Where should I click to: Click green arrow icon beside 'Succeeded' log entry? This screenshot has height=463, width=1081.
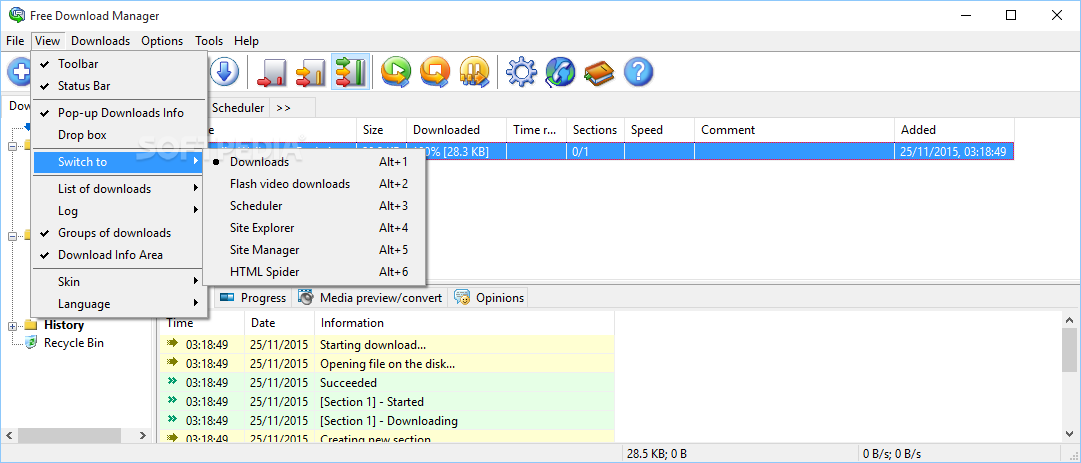tap(172, 382)
